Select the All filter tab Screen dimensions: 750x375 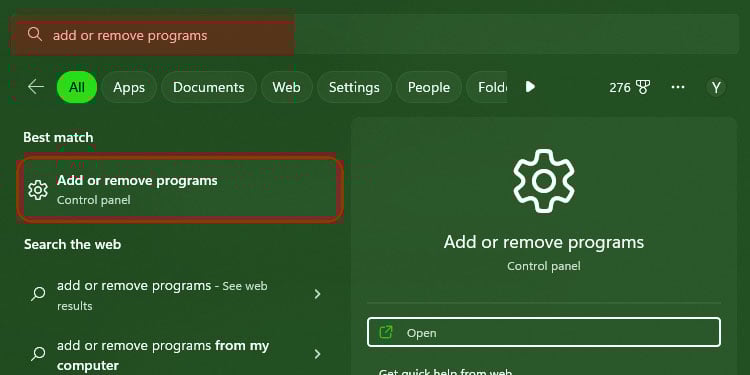coord(77,87)
